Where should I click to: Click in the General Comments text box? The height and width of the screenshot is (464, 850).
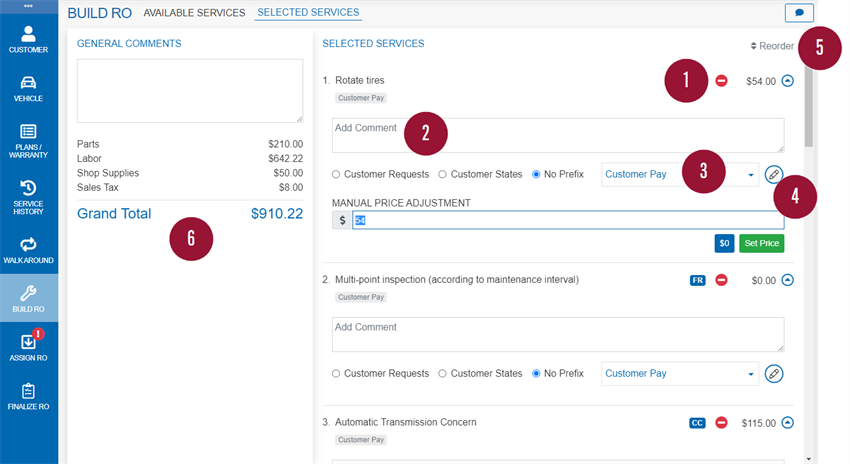(190, 91)
